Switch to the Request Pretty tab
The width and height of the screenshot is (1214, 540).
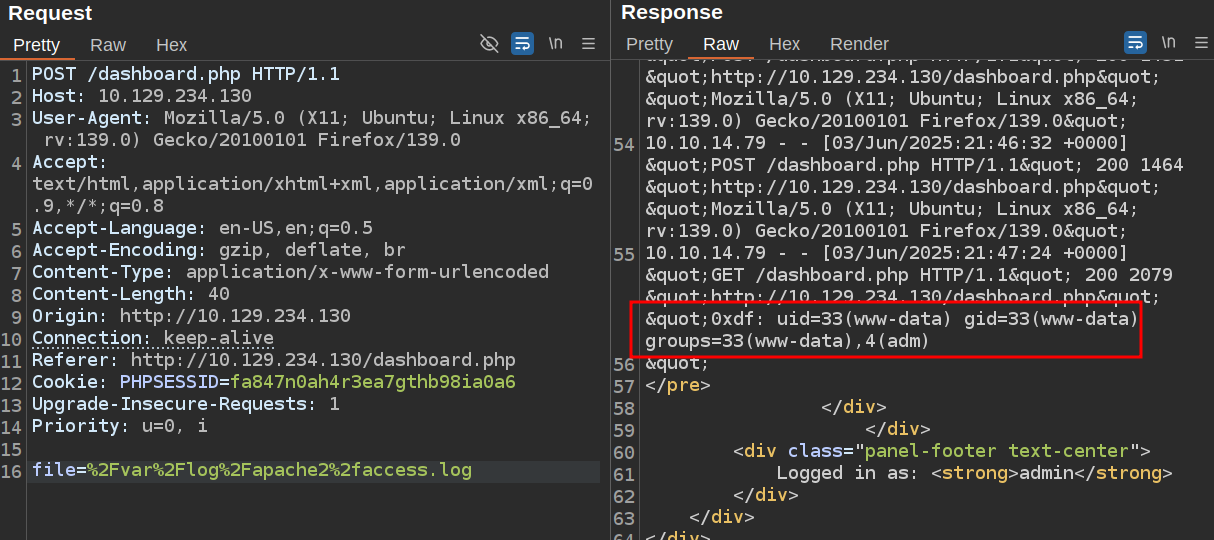click(37, 45)
